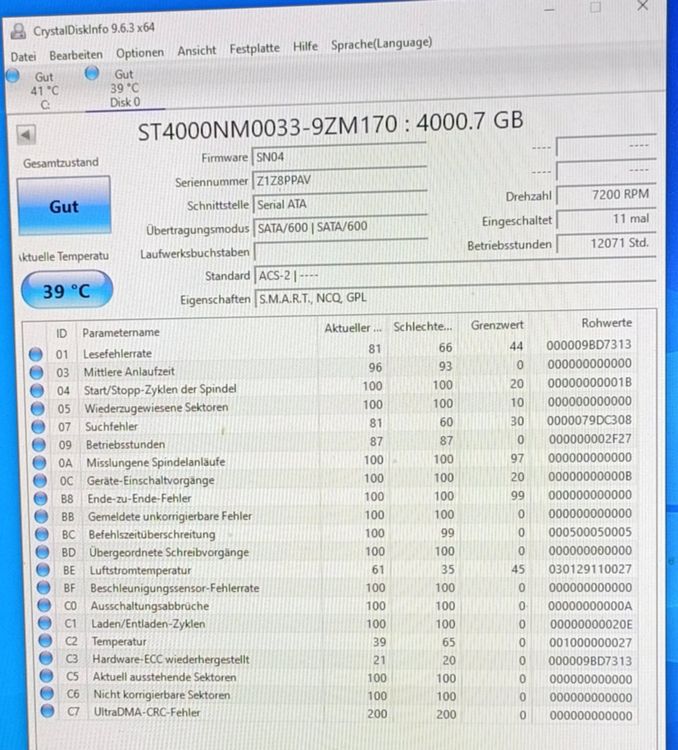This screenshot has width=678, height=750.
Task: Click status icon for Geräte-Einschaltvorgänge
Action: tap(40, 481)
